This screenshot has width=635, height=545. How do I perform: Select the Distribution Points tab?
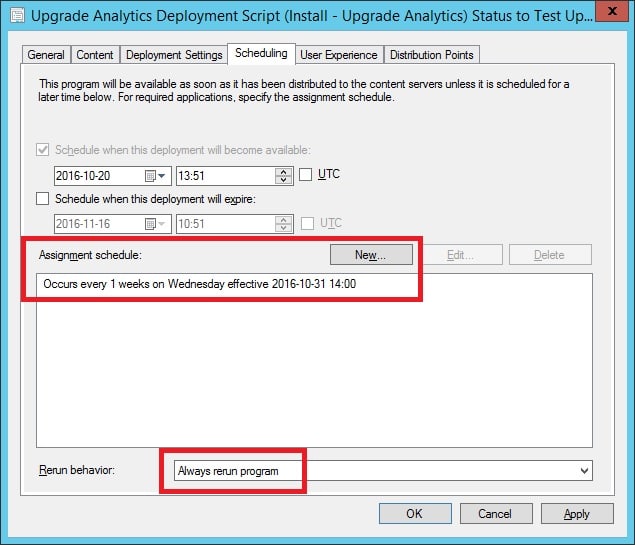point(432,55)
